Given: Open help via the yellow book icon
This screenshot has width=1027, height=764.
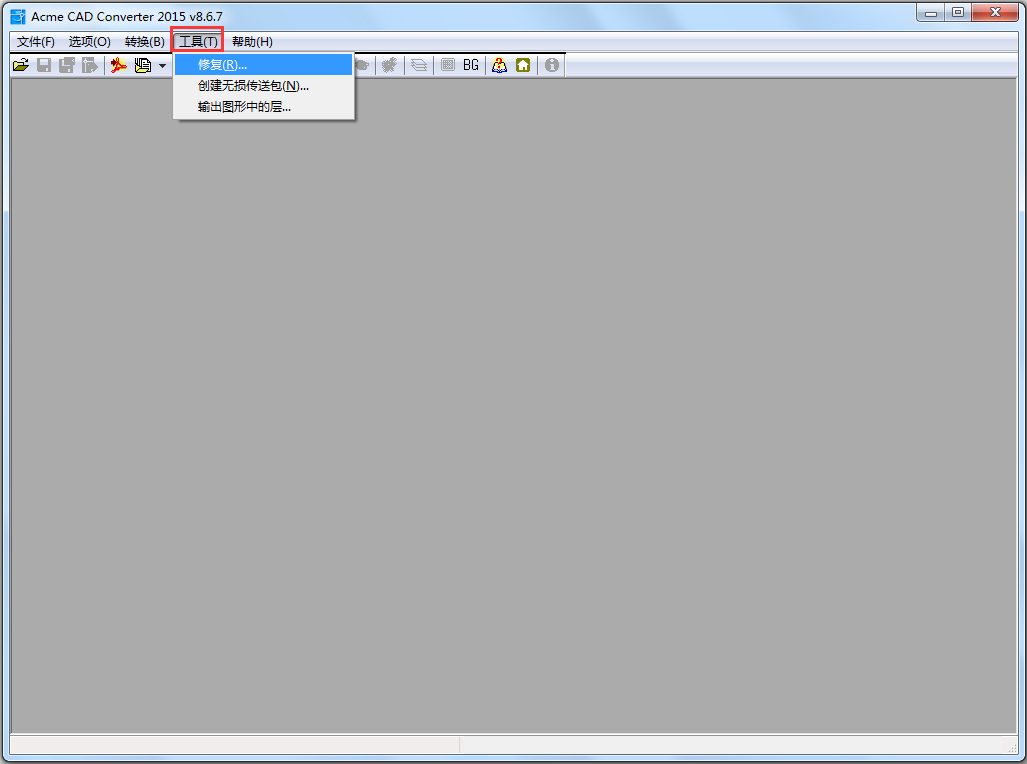Looking at the screenshot, I should (x=499, y=64).
